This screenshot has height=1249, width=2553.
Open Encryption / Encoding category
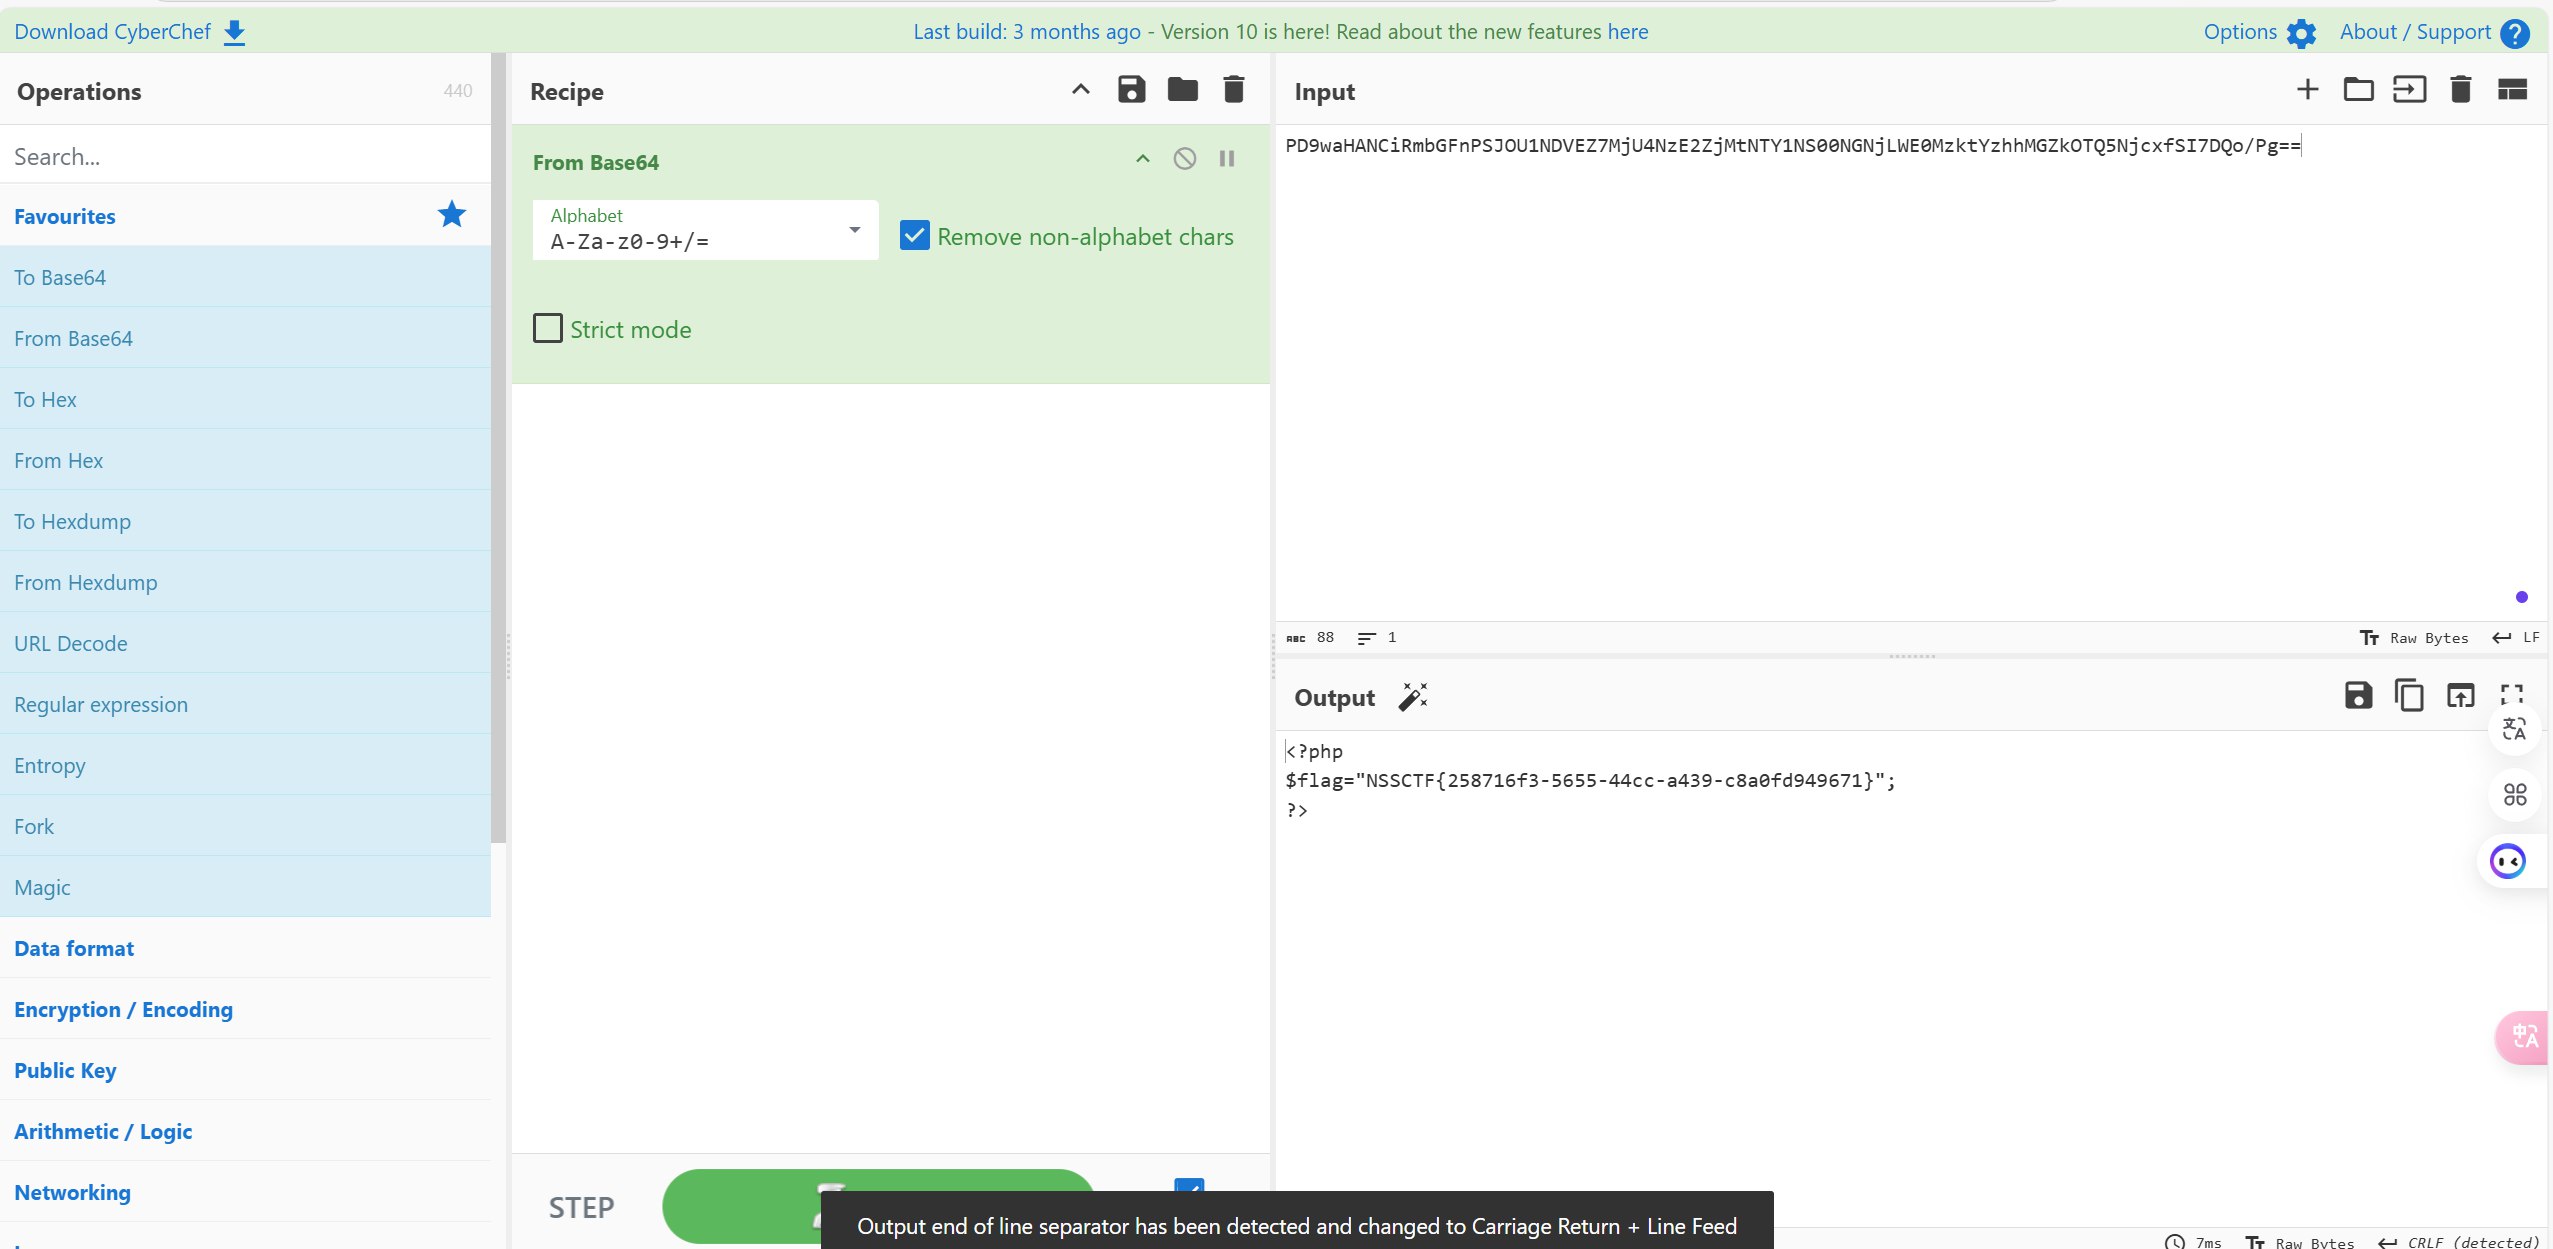coord(123,1009)
